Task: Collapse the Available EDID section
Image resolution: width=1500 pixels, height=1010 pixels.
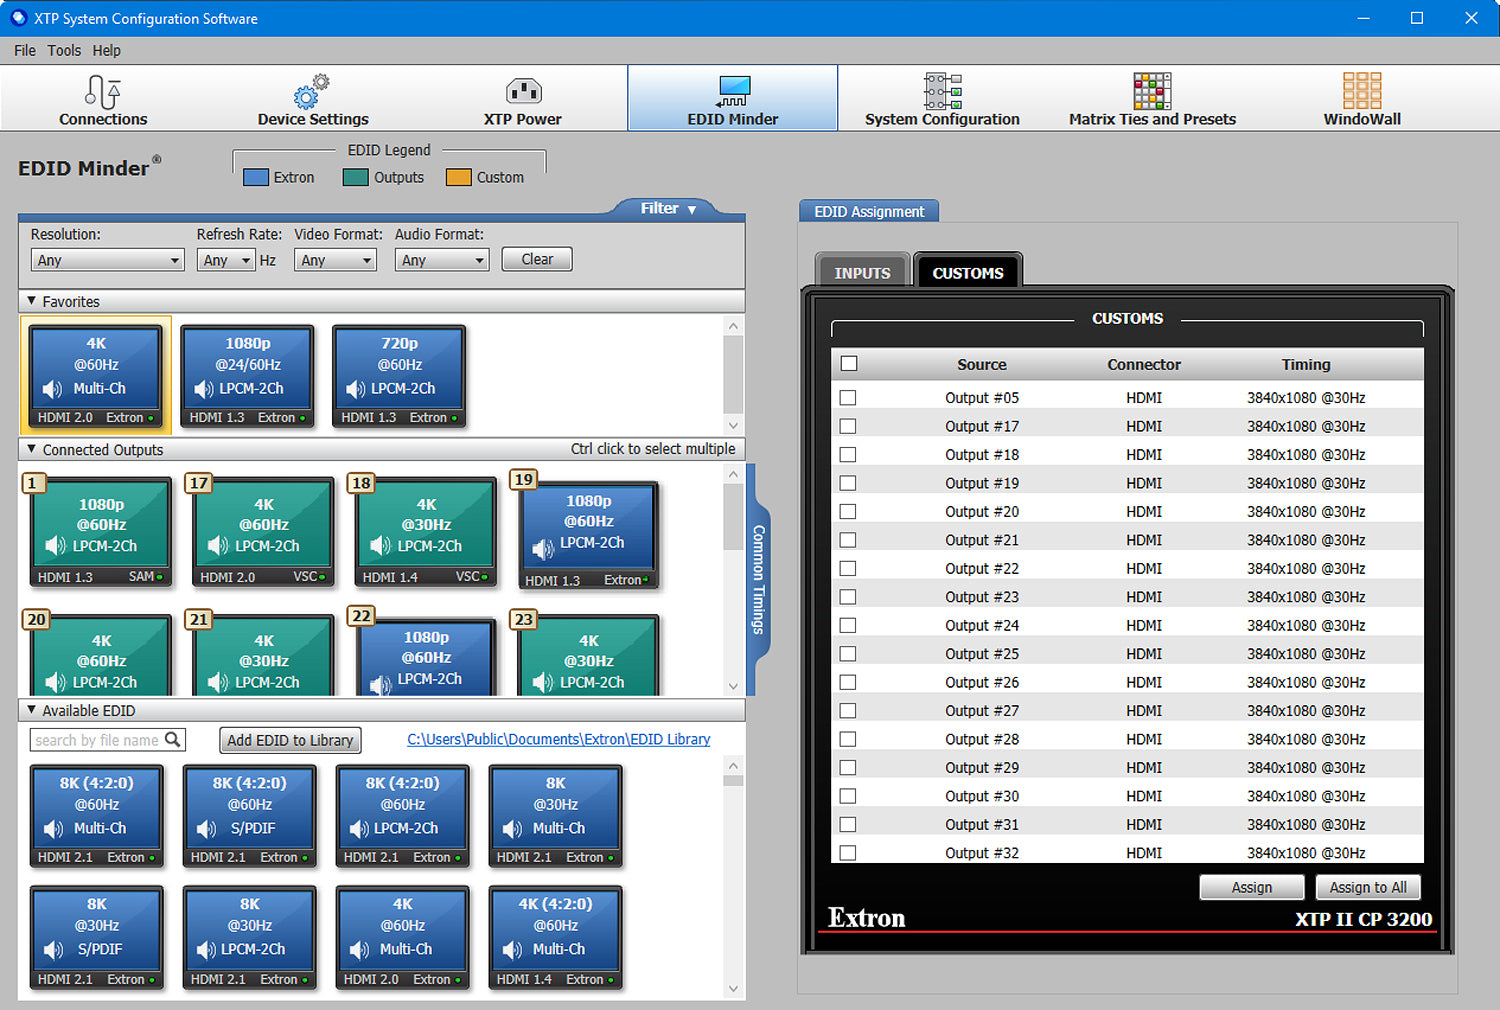Action: (x=31, y=710)
